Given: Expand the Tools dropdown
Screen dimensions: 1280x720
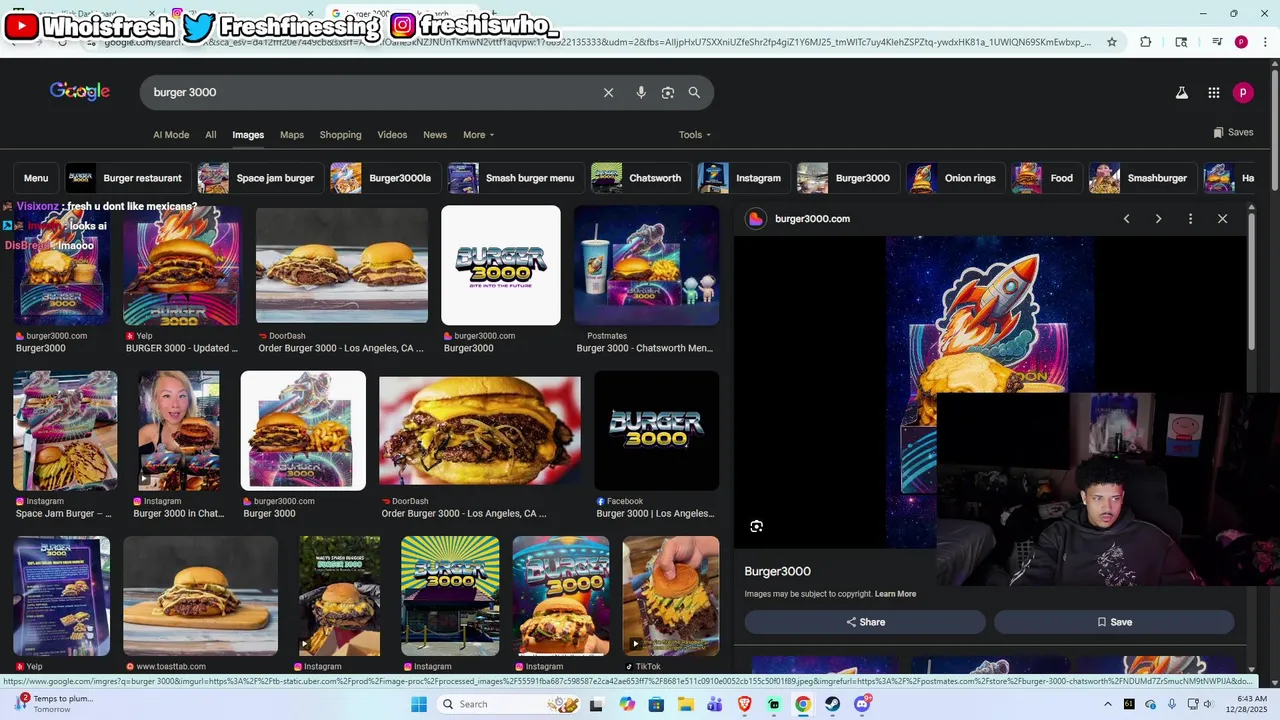Looking at the screenshot, I should [x=695, y=135].
